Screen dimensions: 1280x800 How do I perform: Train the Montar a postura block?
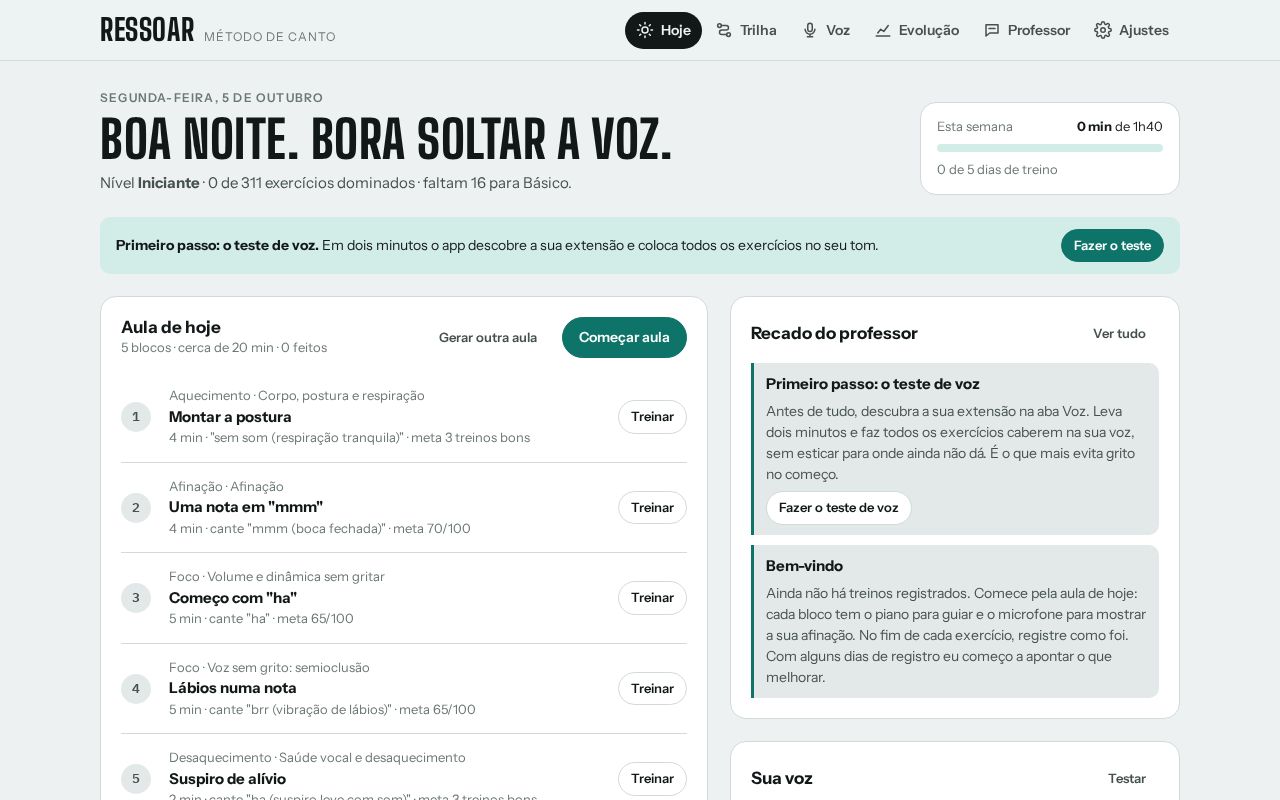point(652,417)
